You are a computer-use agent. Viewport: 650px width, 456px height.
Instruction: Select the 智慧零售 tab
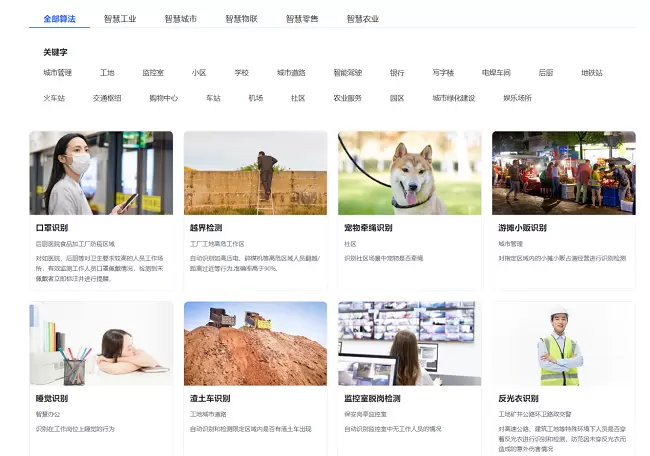coord(301,19)
